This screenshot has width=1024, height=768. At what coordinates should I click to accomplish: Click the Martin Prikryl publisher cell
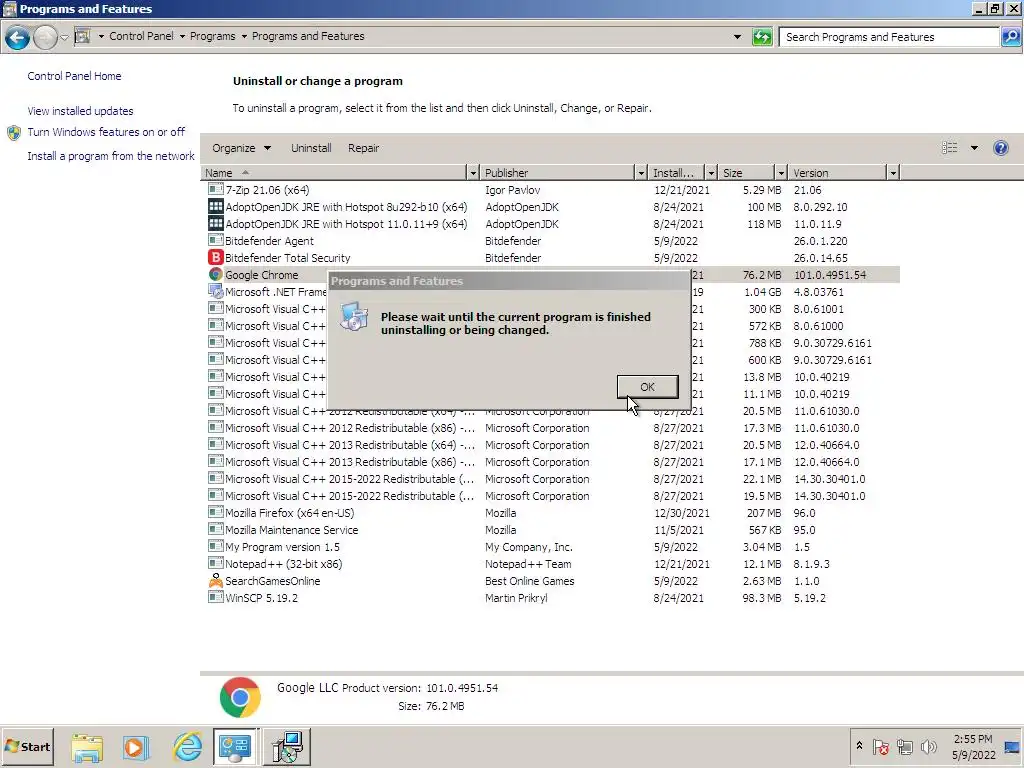click(516, 598)
